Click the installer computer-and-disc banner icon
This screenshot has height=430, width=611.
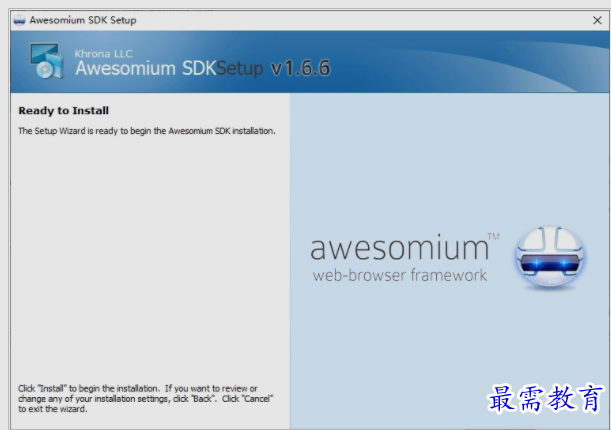point(47,61)
